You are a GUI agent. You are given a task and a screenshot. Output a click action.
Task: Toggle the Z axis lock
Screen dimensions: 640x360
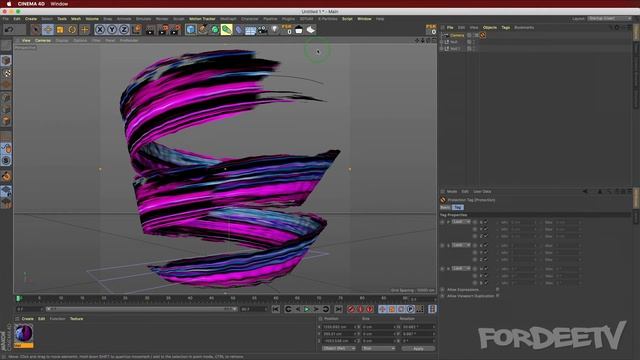tap(124, 29)
